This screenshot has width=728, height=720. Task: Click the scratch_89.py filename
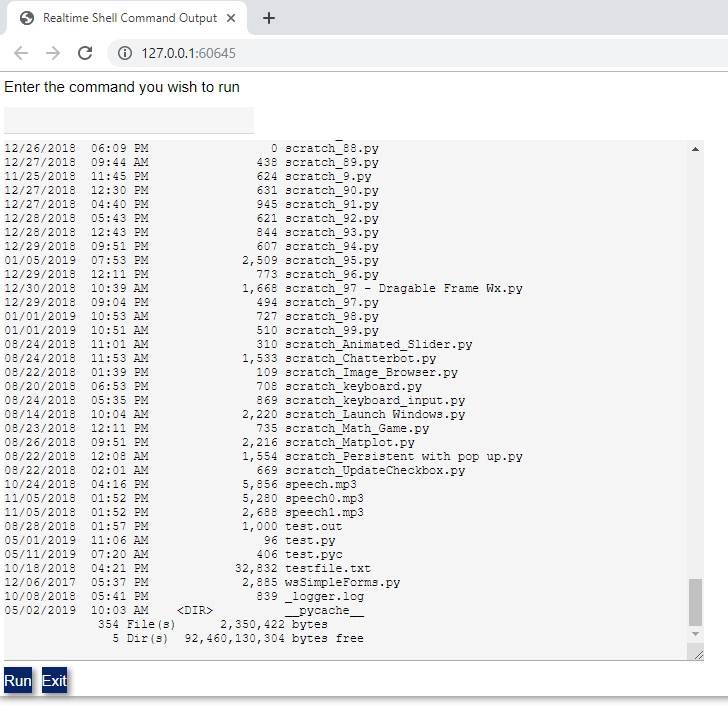point(332,162)
